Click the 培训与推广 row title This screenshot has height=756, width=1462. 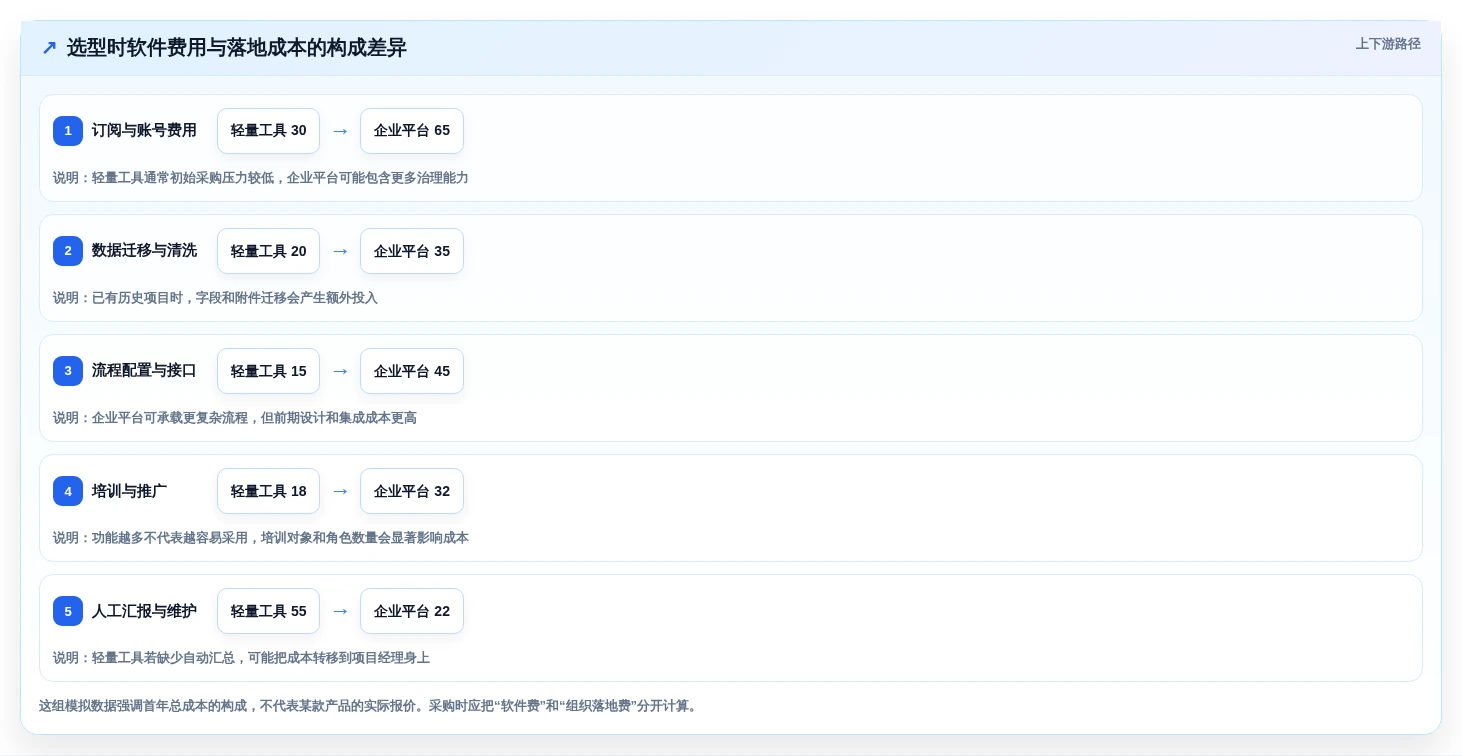coord(129,491)
